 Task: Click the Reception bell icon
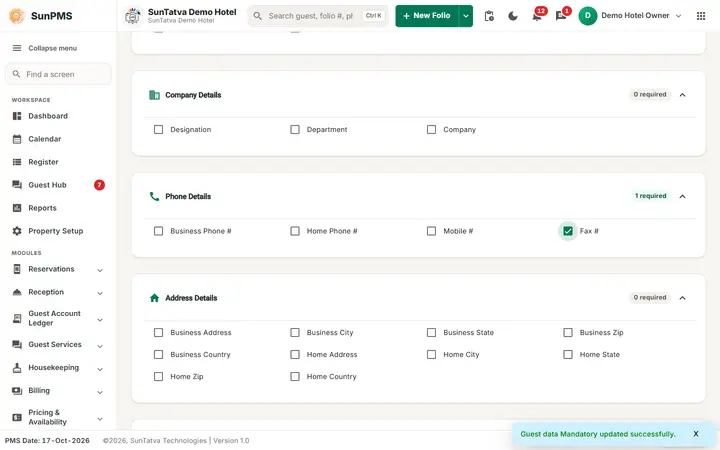click(17, 292)
